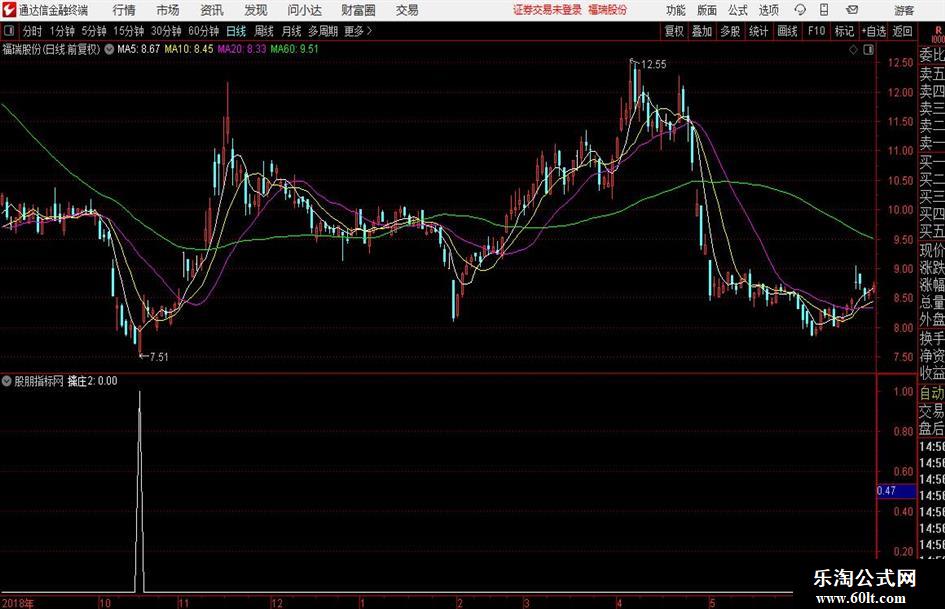Image resolution: width=945 pixels, height=609 pixels.
Task: Toggle the right sidebar panel icon
Action: 868,50
